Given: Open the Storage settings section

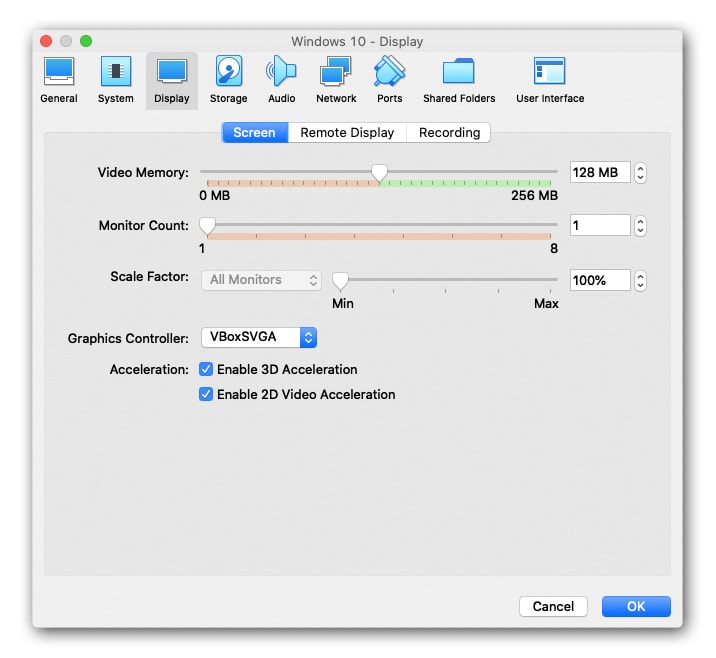Looking at the screenshot, I should [228, 80].
